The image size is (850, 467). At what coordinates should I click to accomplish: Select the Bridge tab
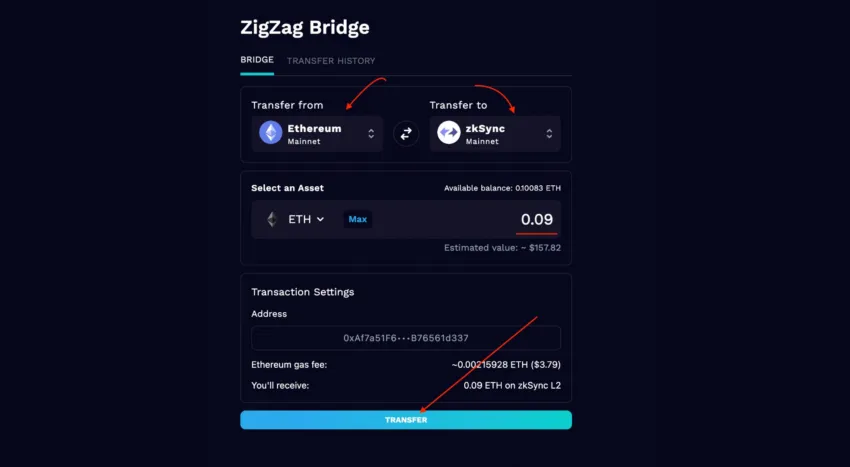[x=257, y=60]
